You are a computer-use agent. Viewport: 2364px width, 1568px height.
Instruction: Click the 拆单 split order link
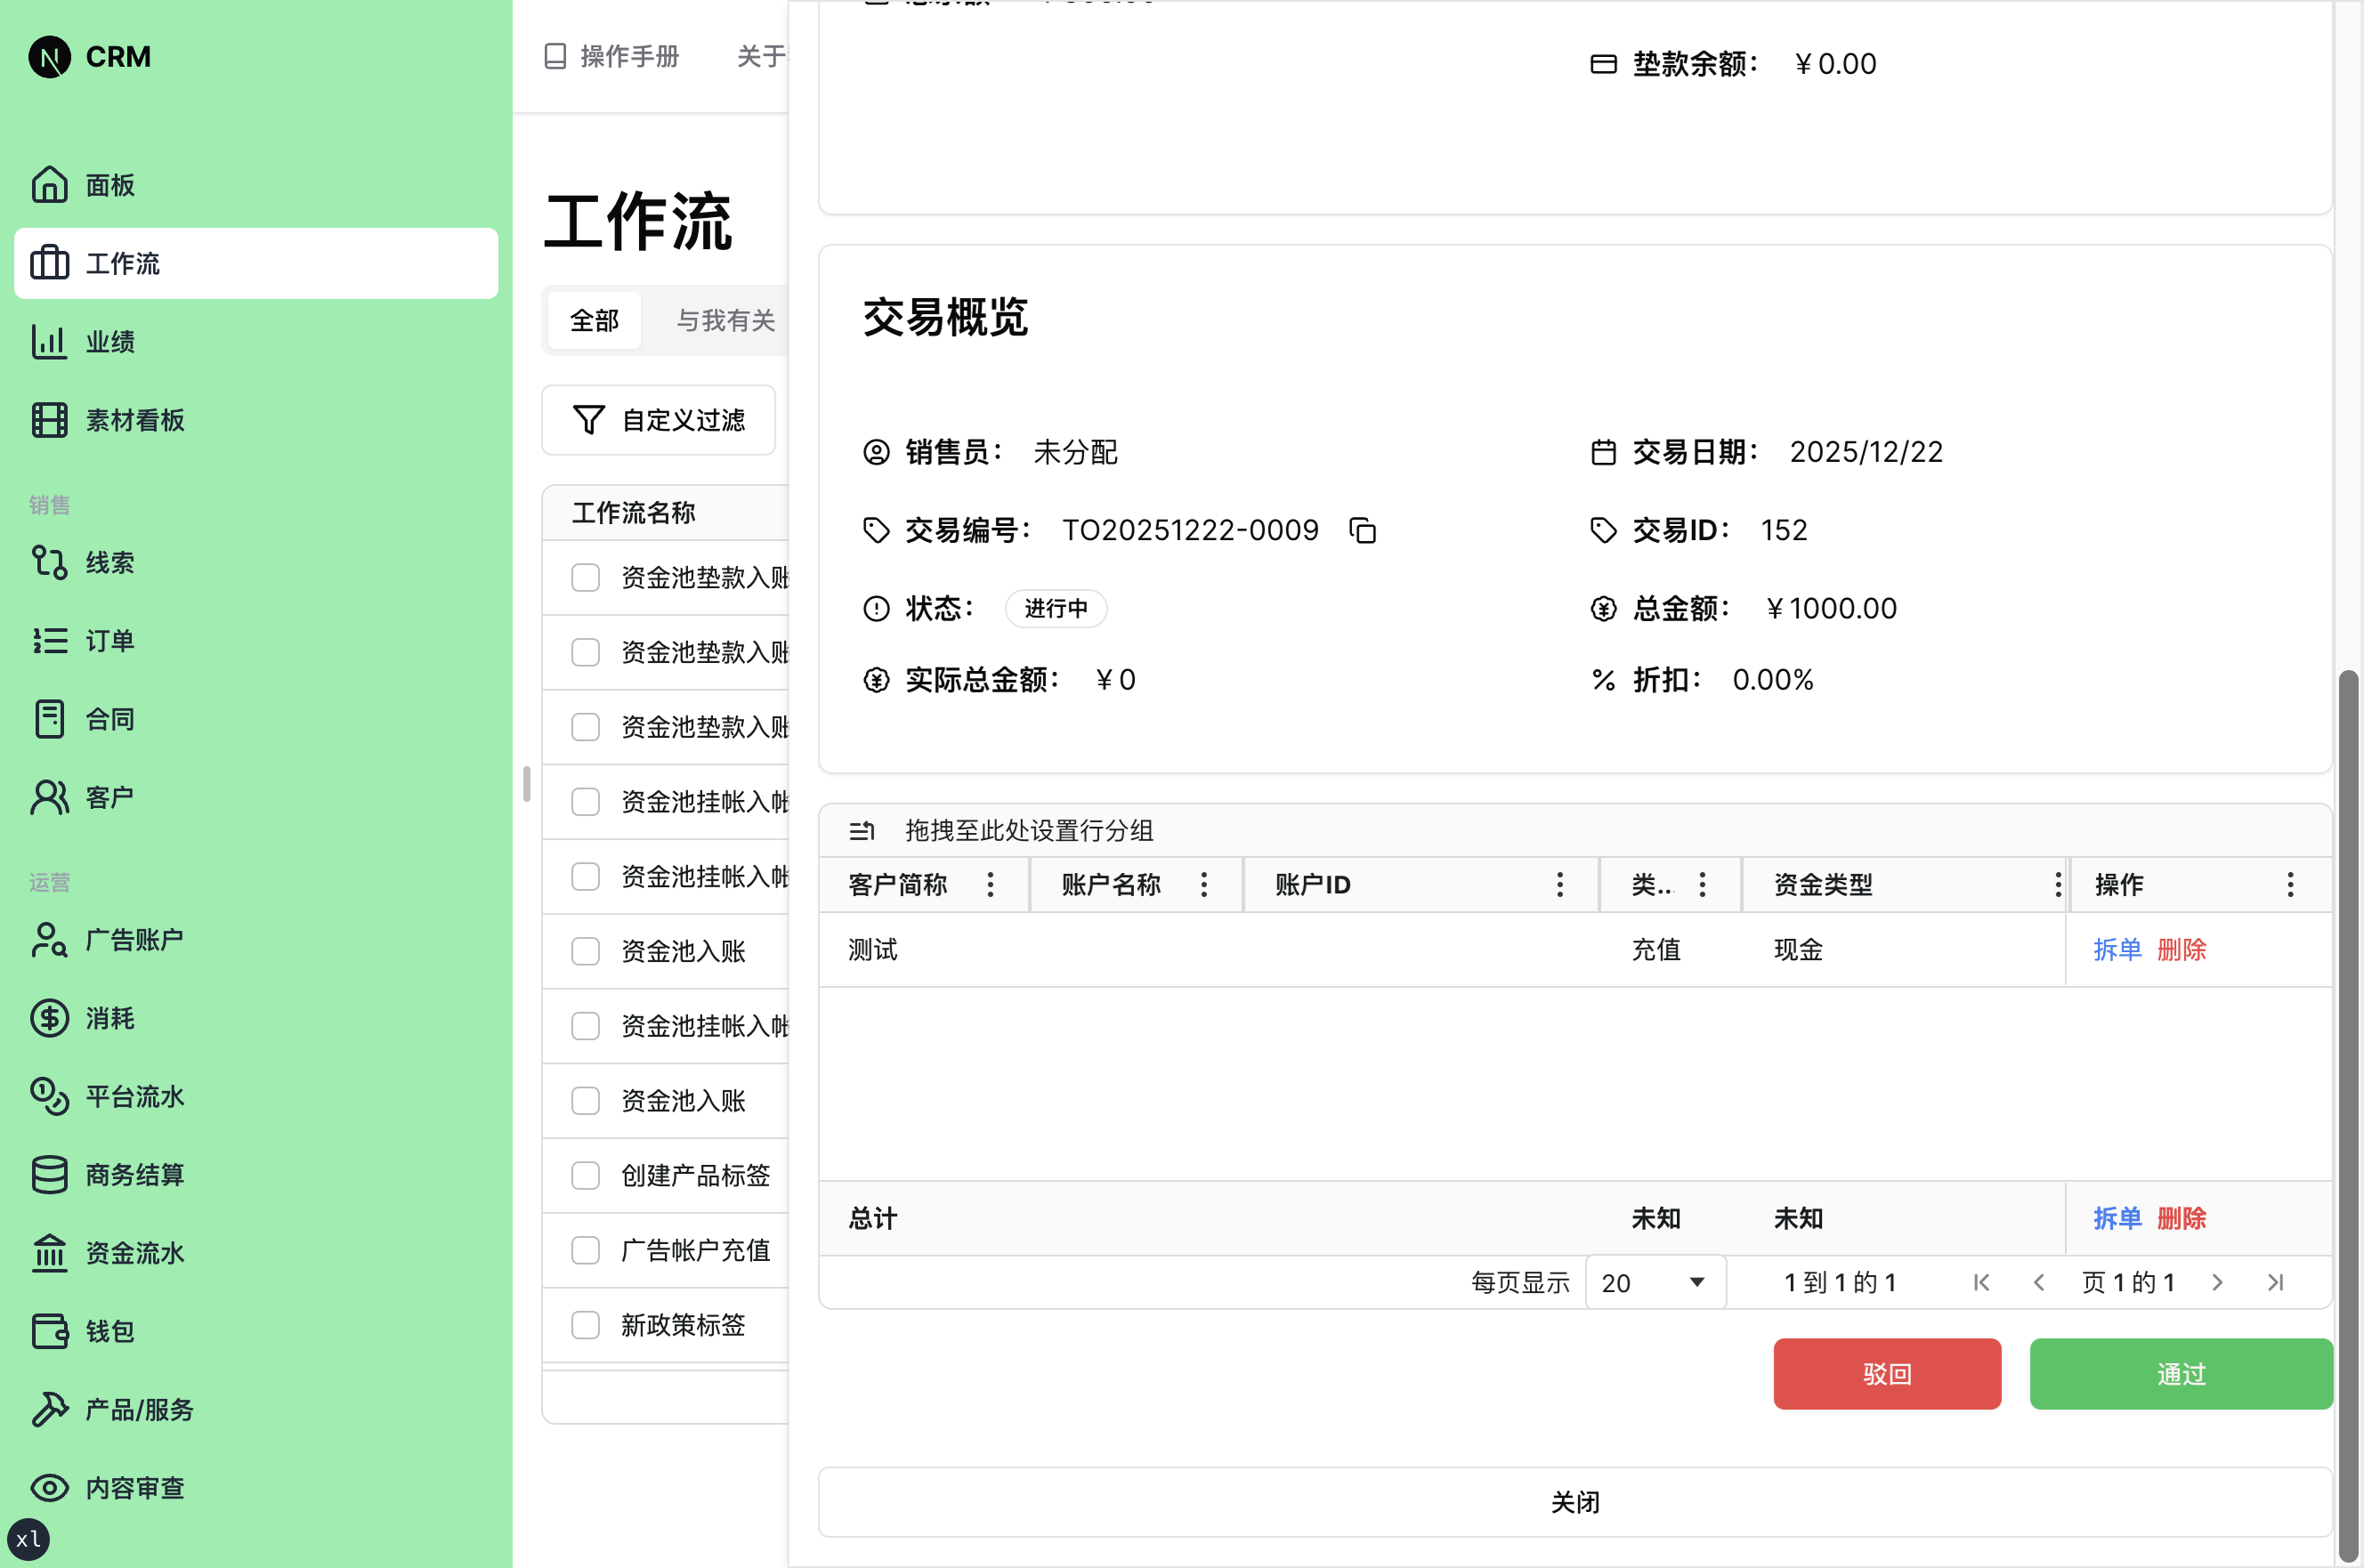click(x=2115, y=950)
